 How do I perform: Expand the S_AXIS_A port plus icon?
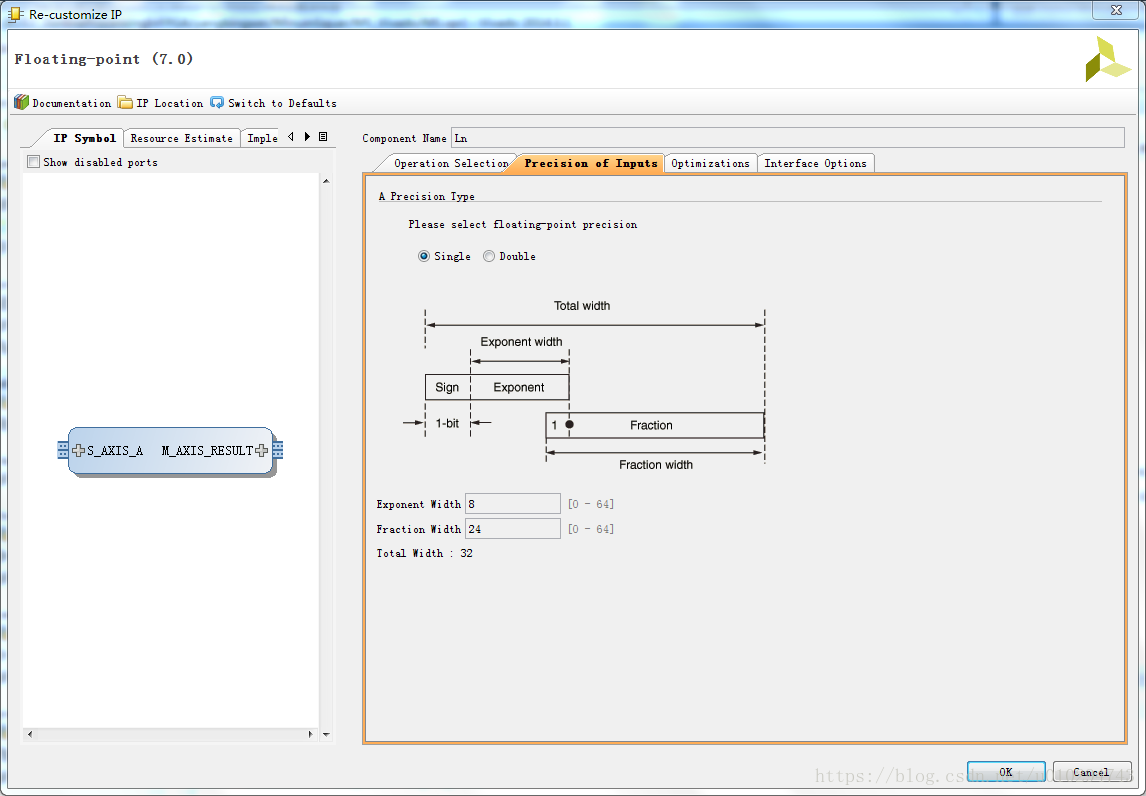(x=79, y=450)
